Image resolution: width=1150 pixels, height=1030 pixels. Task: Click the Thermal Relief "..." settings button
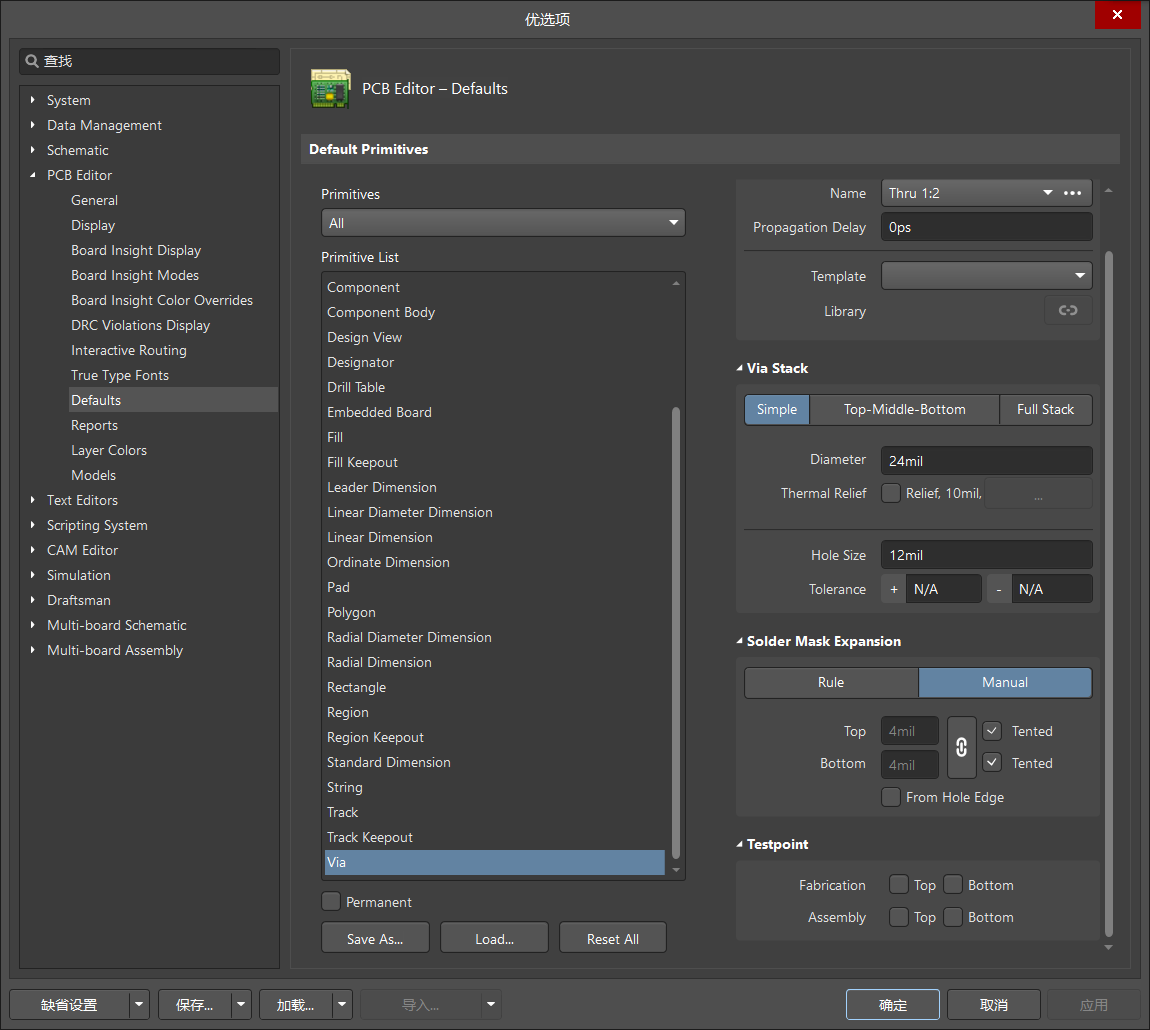tap(1037, 492)
